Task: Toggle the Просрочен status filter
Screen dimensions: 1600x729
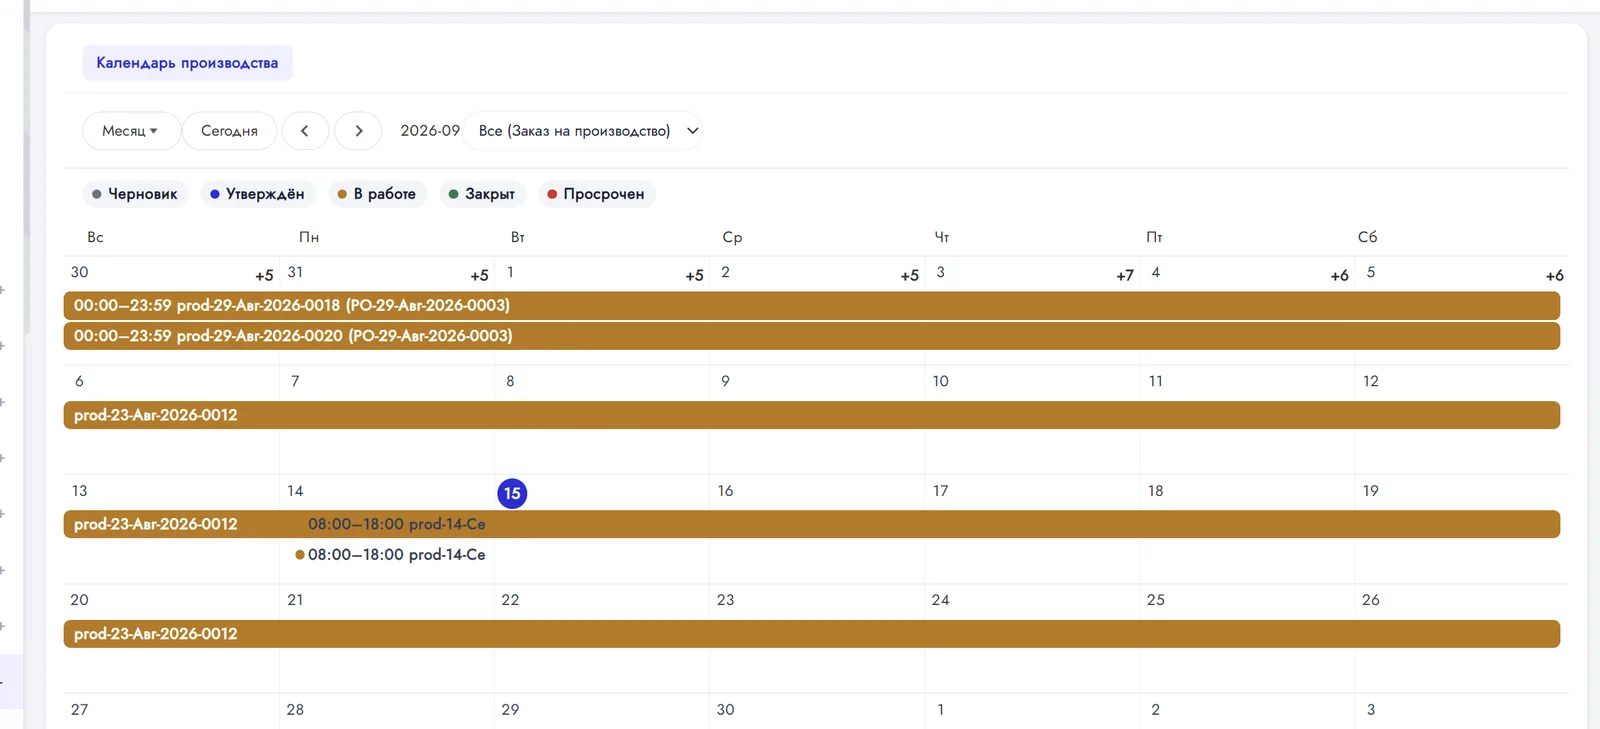Action: [596, 194]
